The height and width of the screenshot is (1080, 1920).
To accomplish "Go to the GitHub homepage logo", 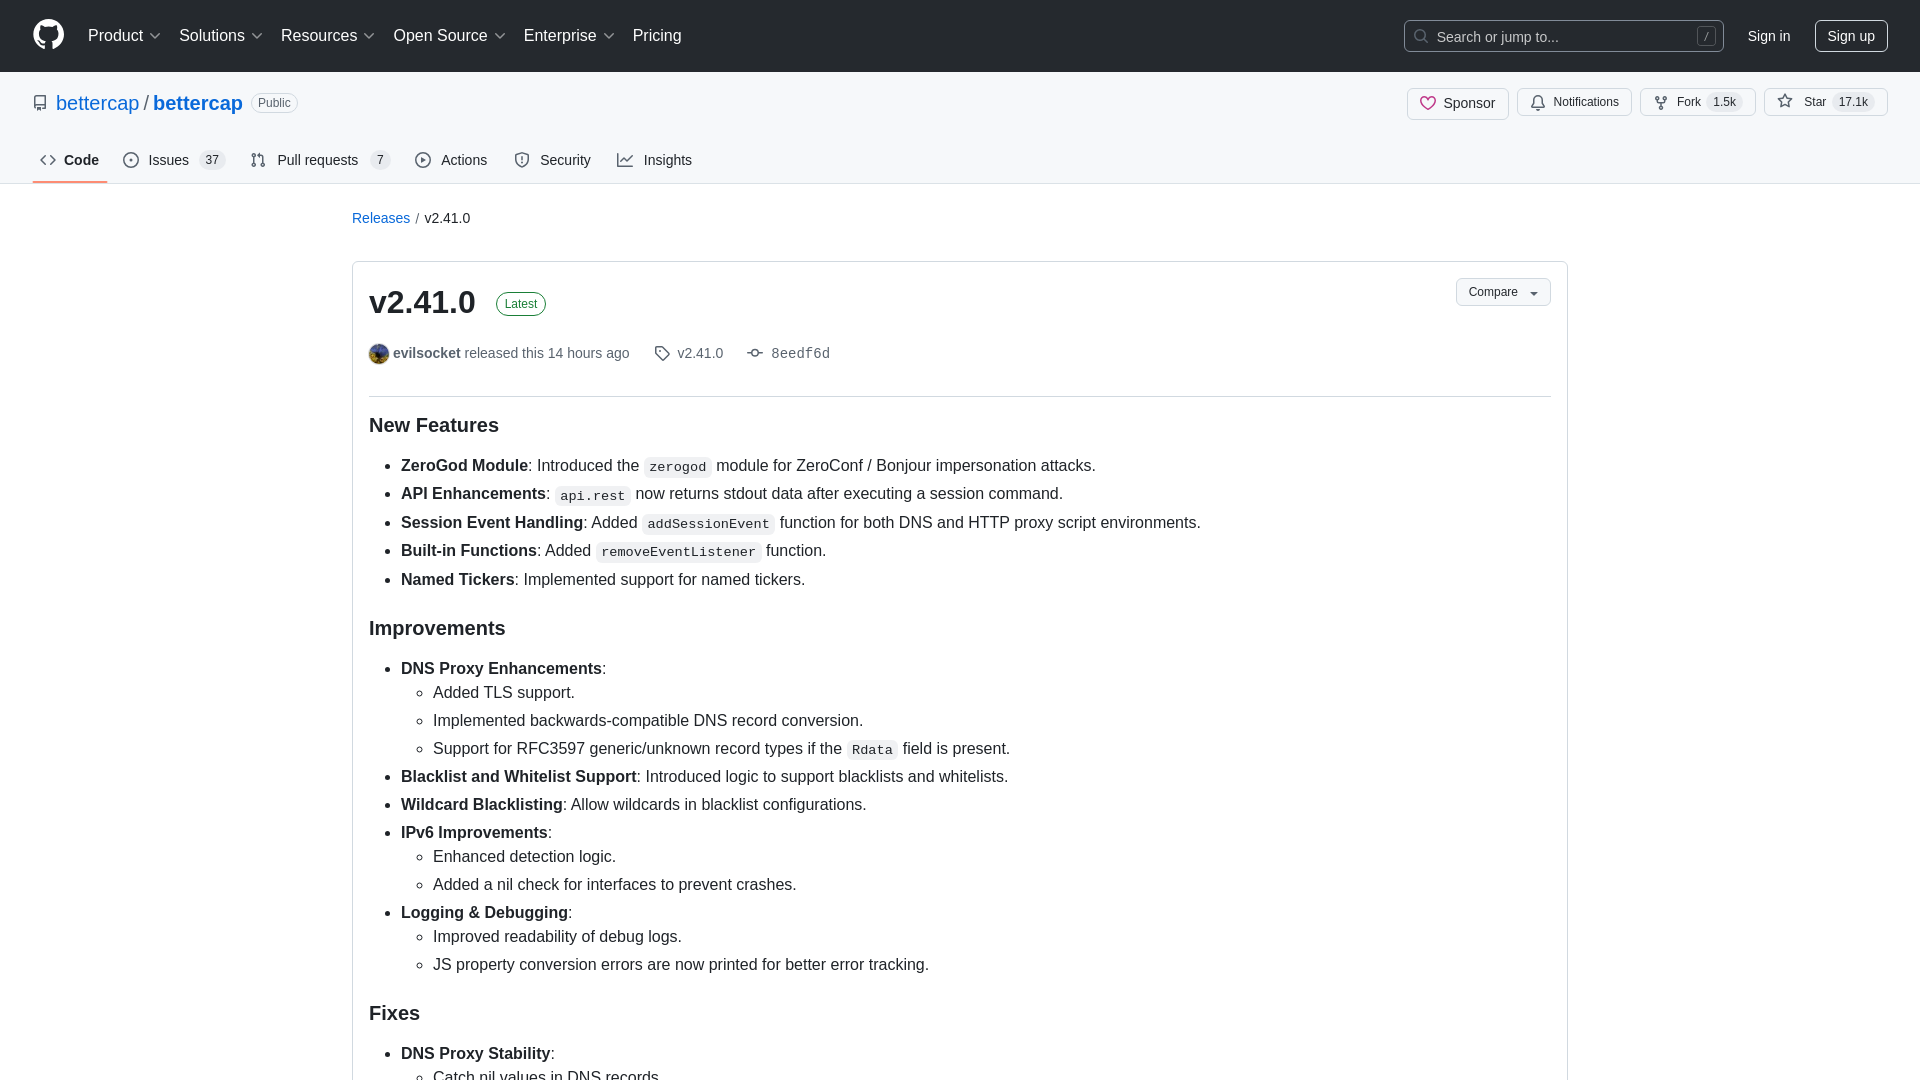I will coord(48,35).
